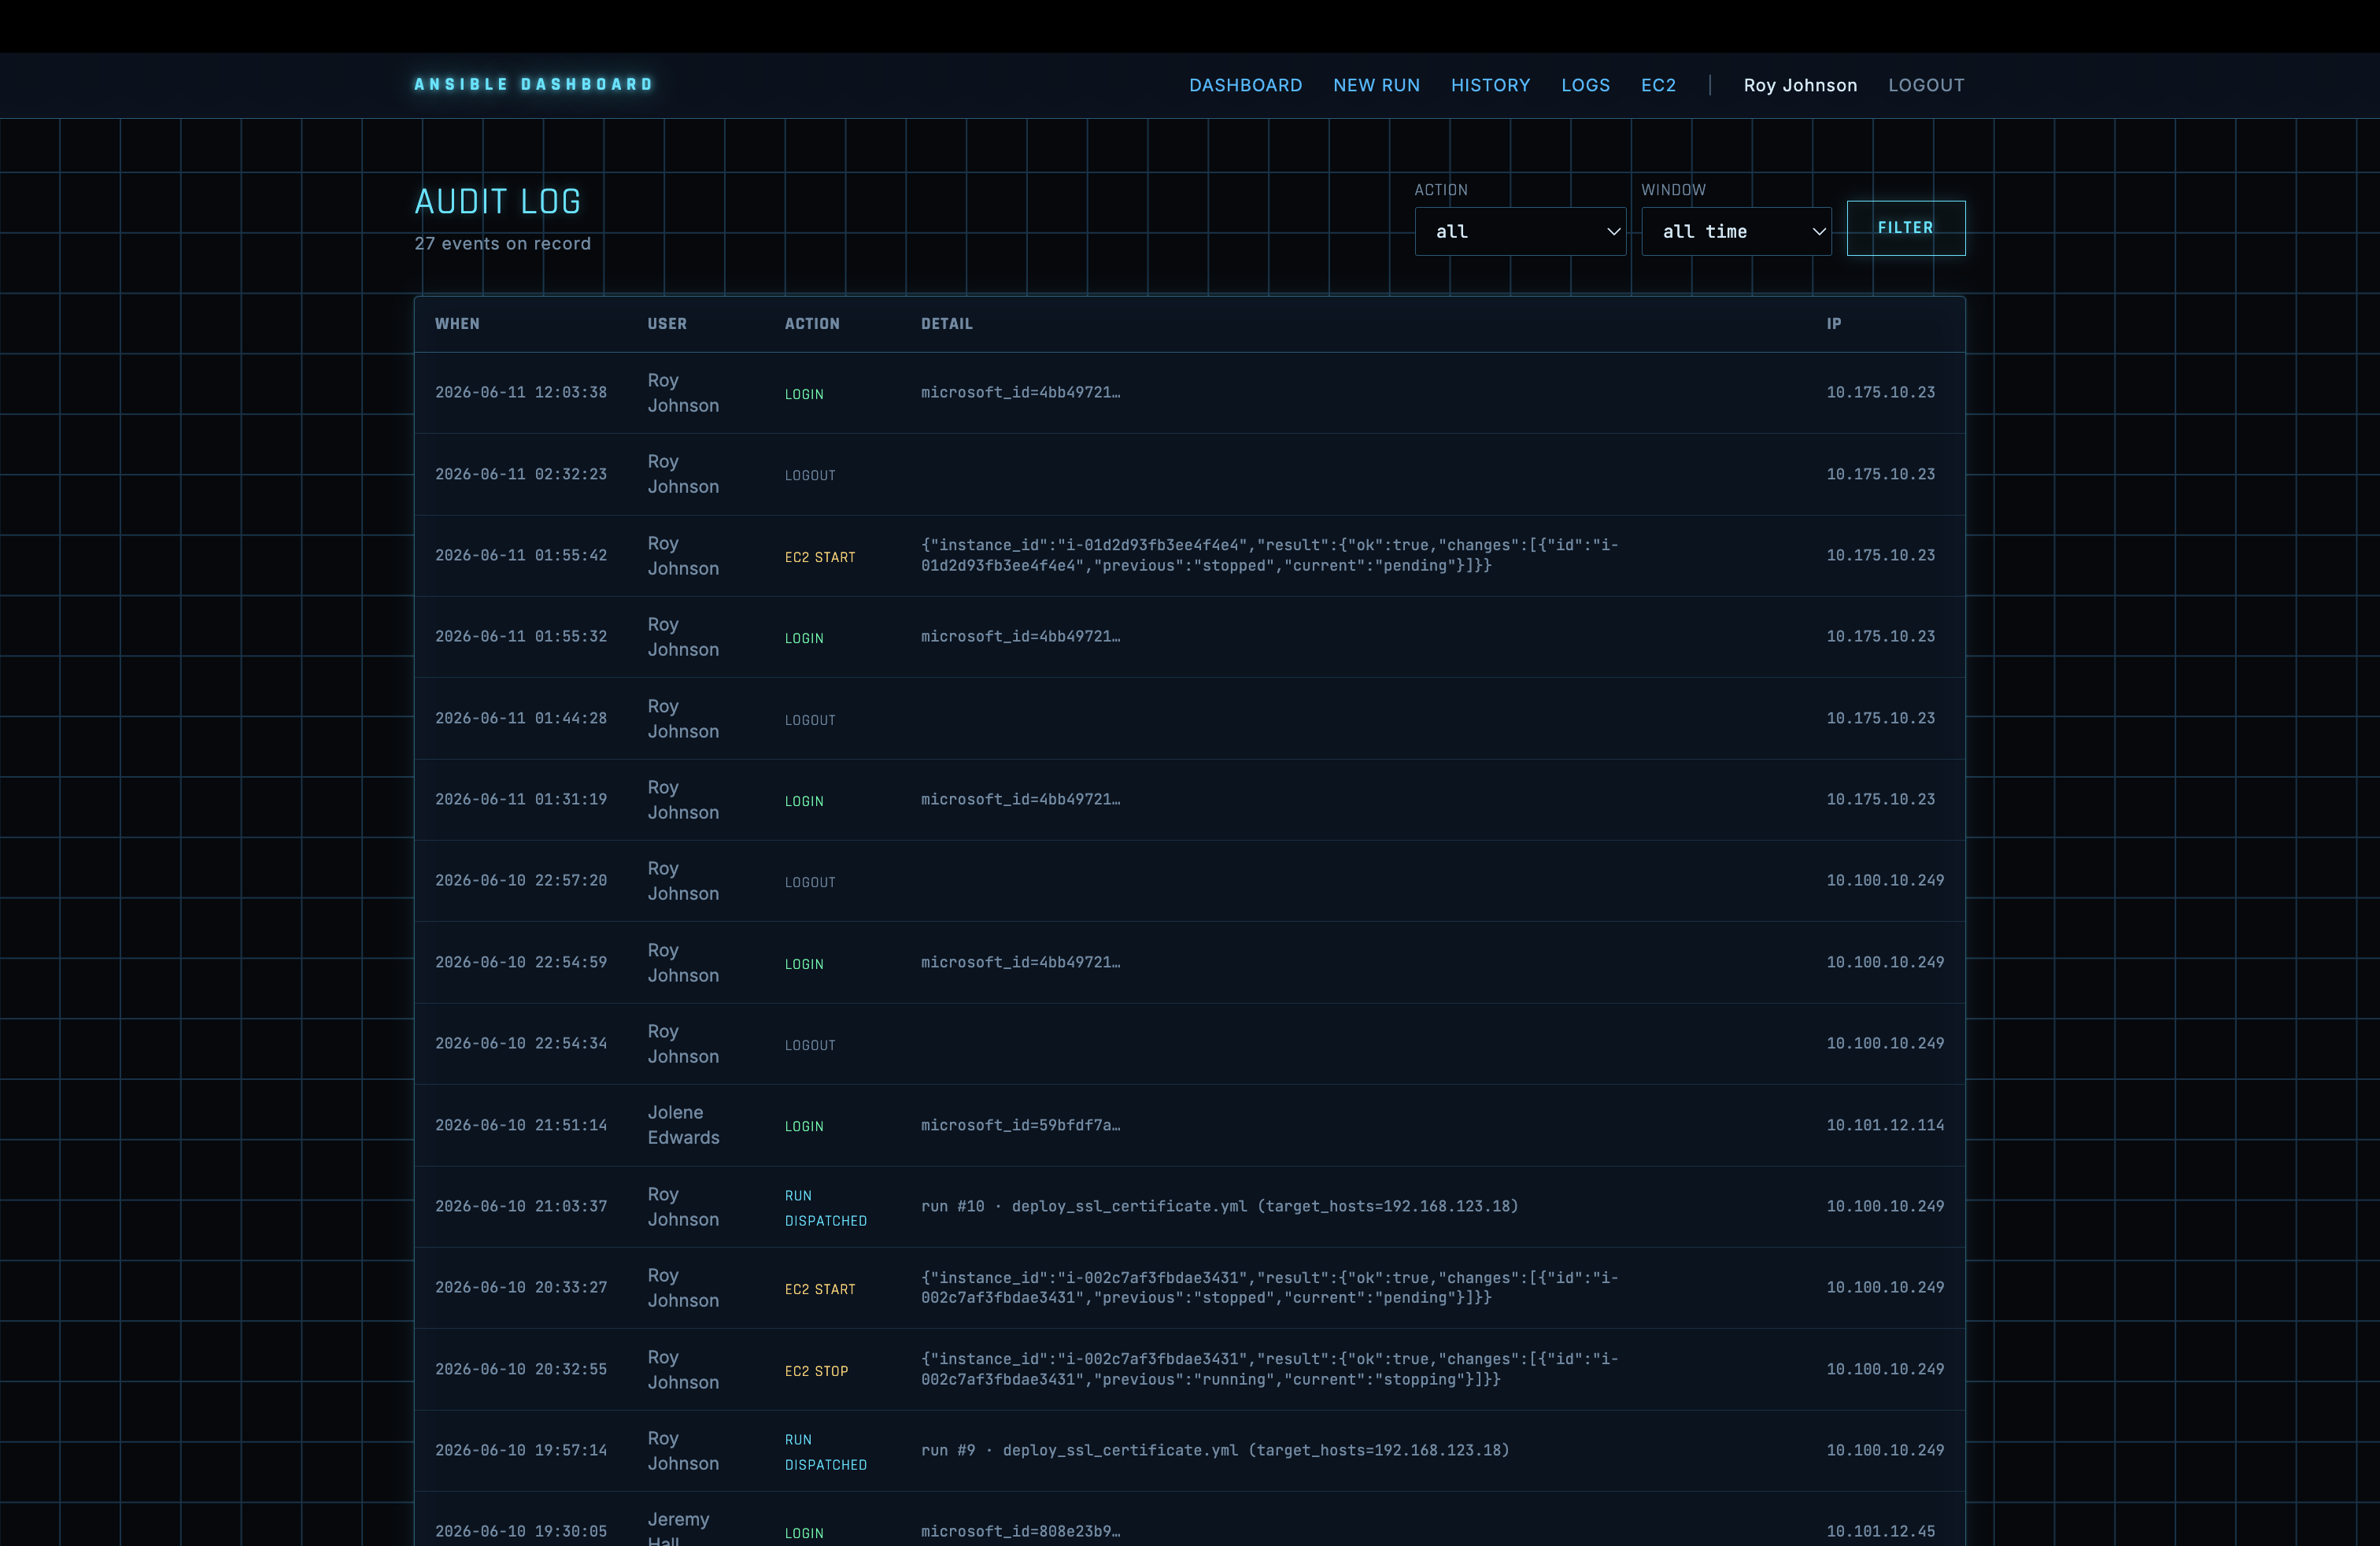Click RUN DISPATCHED tag for run #9
This screenshot has height=1546, width=2380.
click(x=826, y=1452)
